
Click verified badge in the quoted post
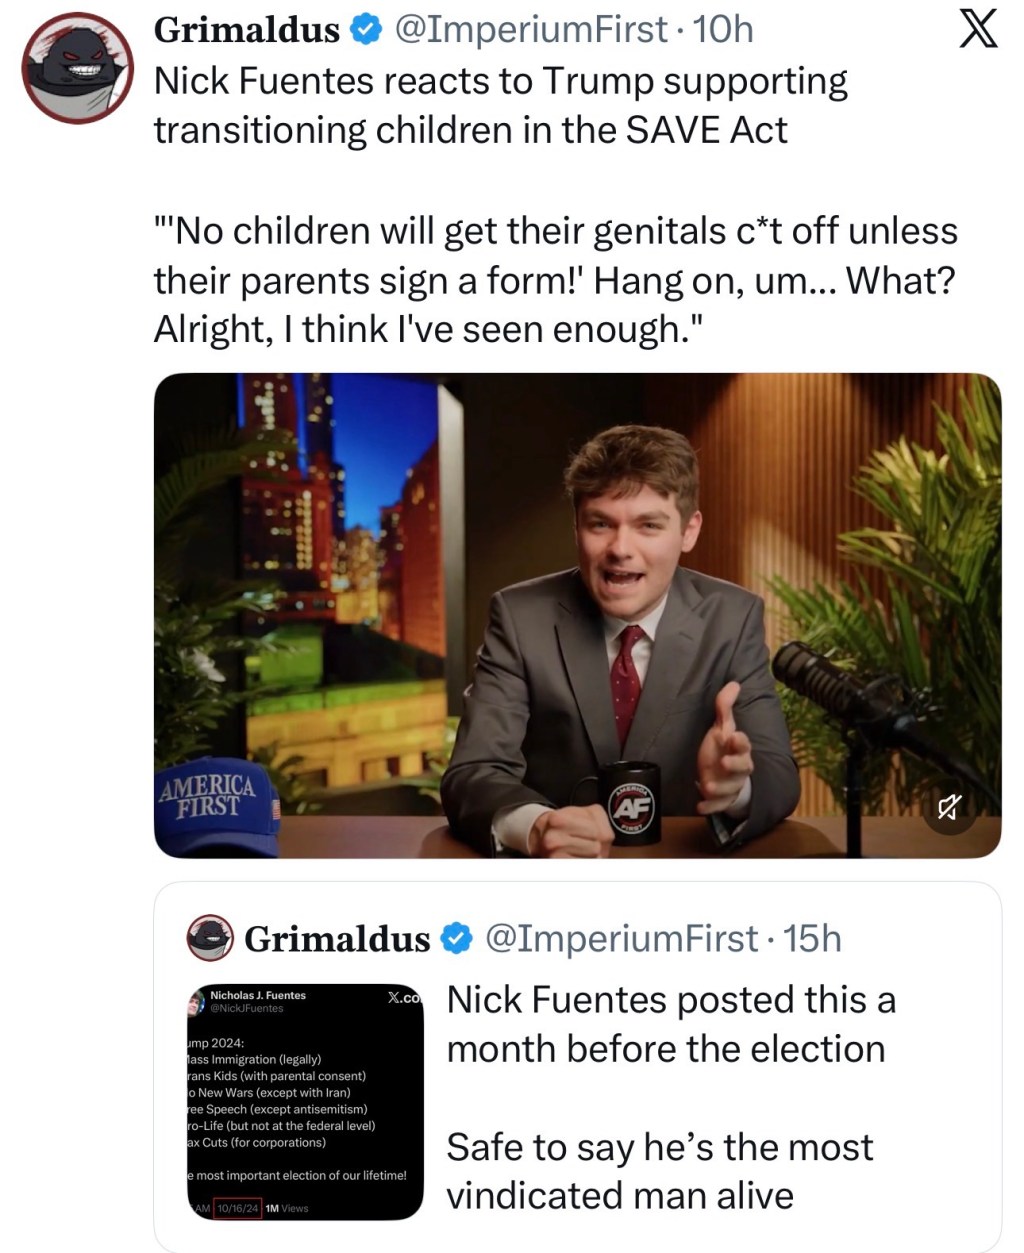(x=456, y=938)
